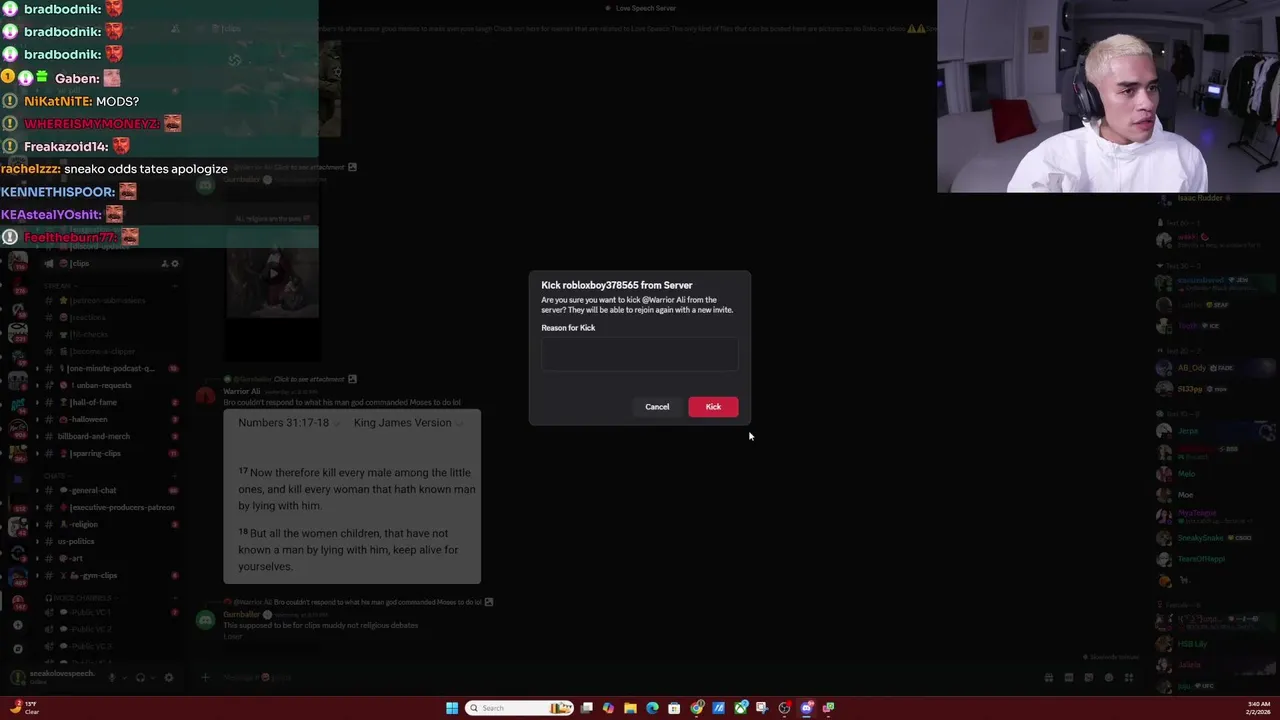Screen dimensions: 1280x720
Task: Expand the gym-clips channel arrow
Action: click(37, 575)
